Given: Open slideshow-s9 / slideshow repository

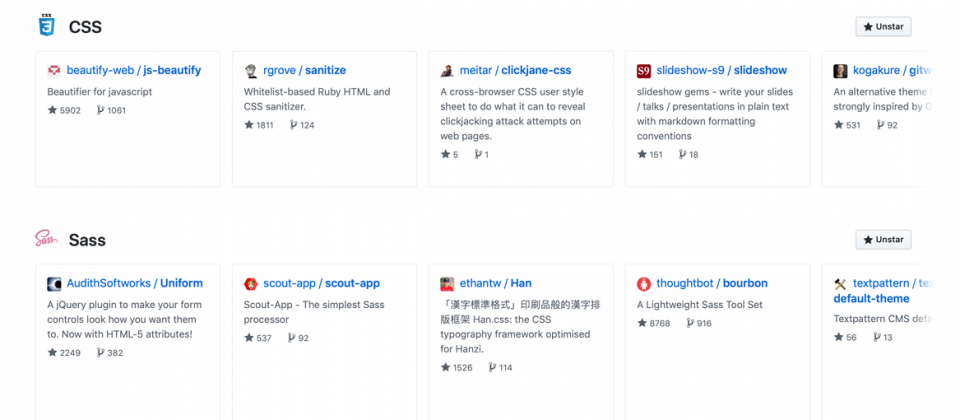Looking at the screenshot, I should click(721, 70).
